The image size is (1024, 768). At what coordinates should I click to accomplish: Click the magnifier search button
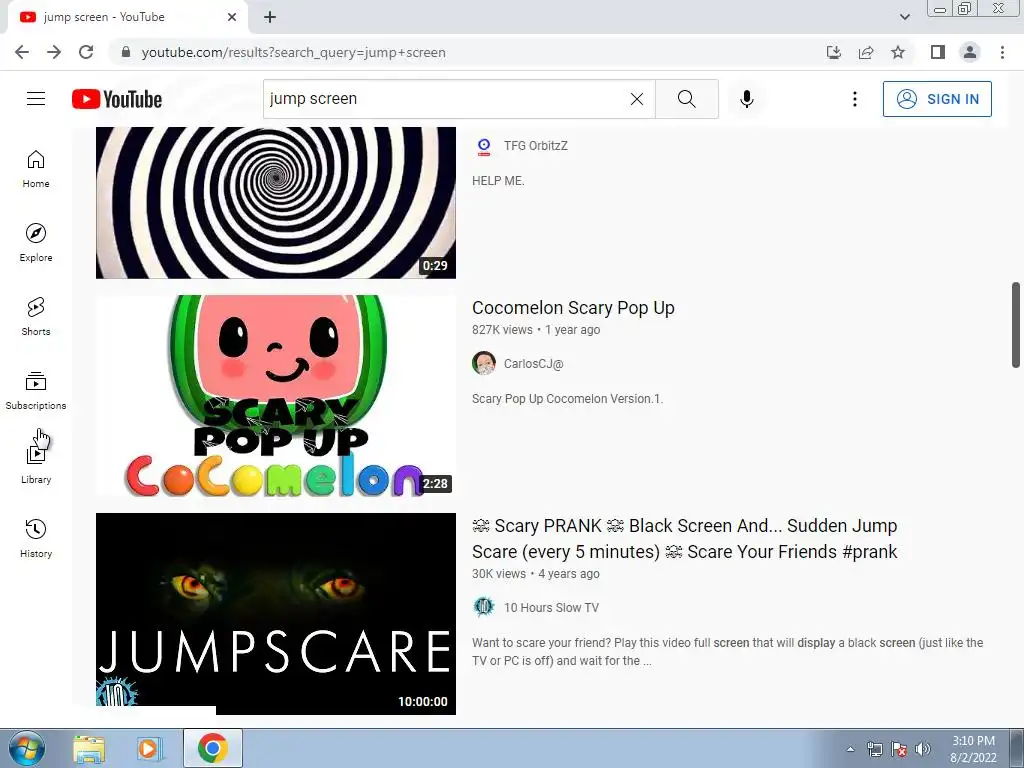tap(686, 99)
